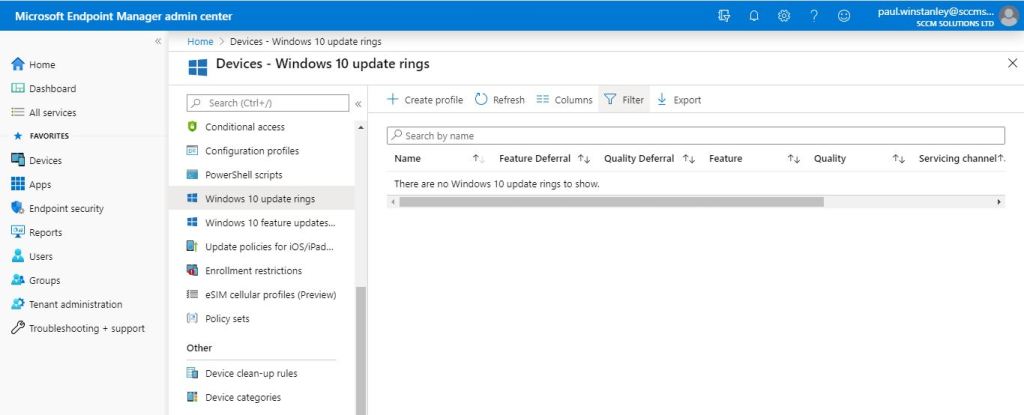Click the Tenant administration icon

(x=18, y=304)
